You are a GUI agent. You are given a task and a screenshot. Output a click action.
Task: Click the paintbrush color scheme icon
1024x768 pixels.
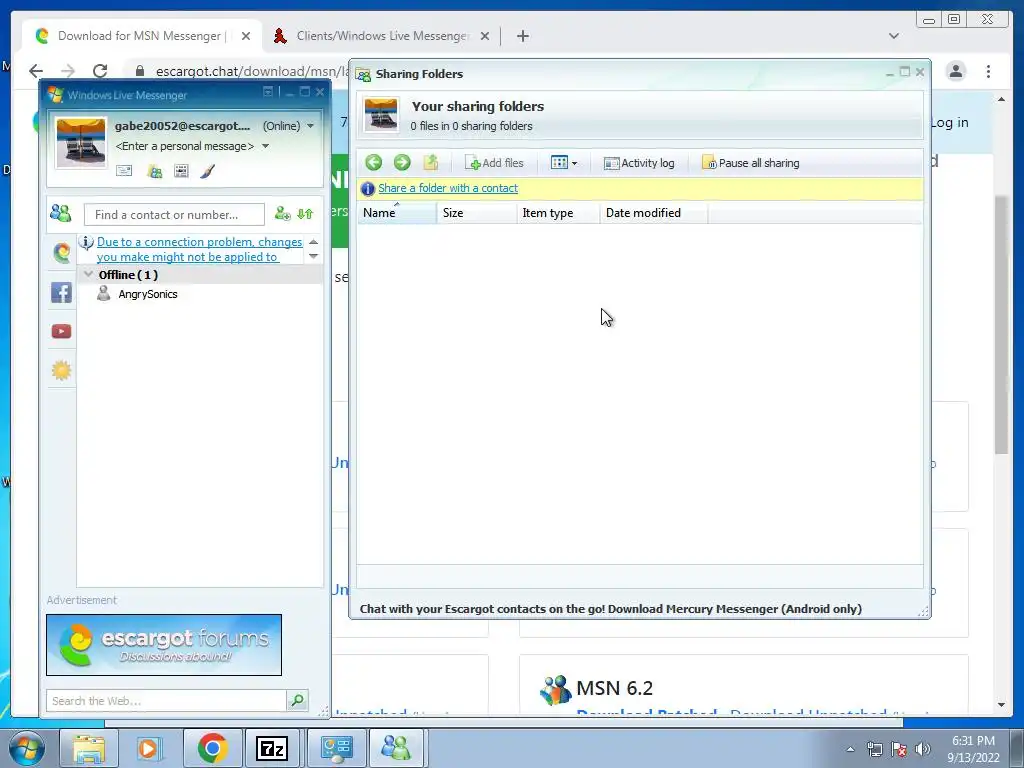208,171
